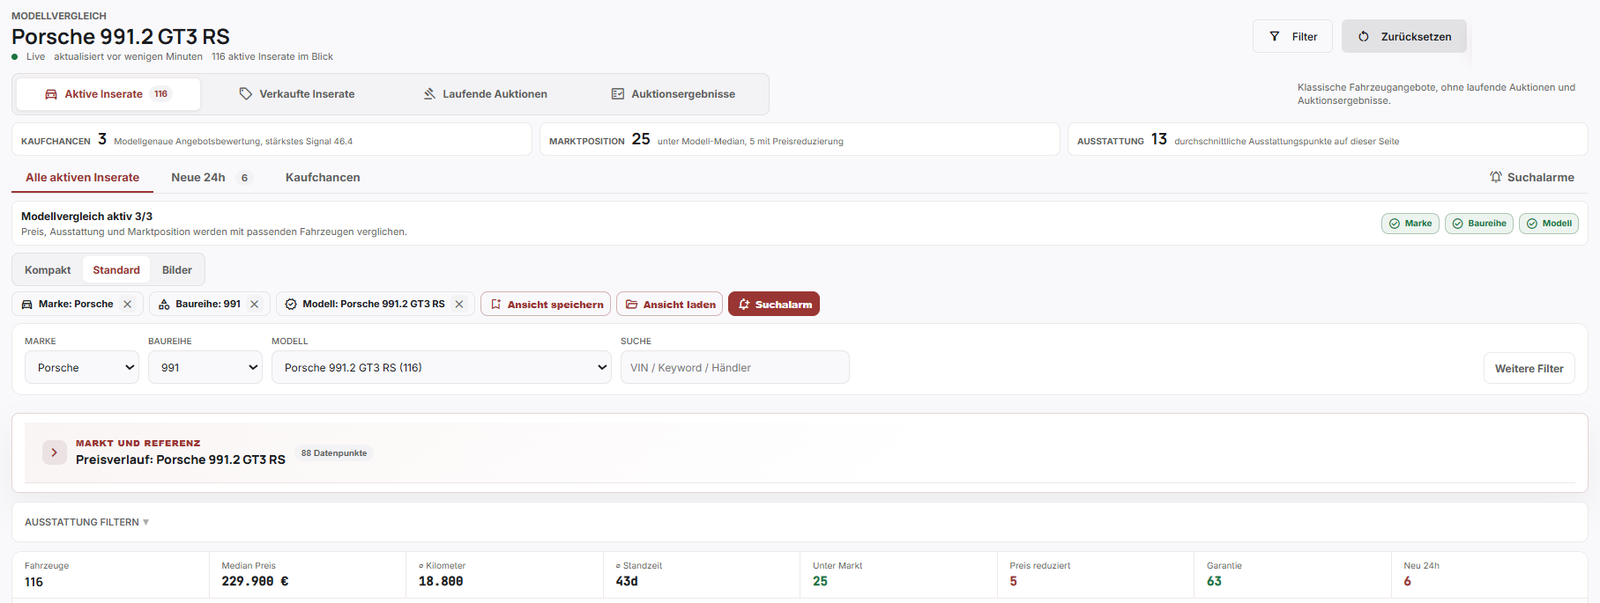
Task: Click the Filter button
Action: tap(1292, 36)
